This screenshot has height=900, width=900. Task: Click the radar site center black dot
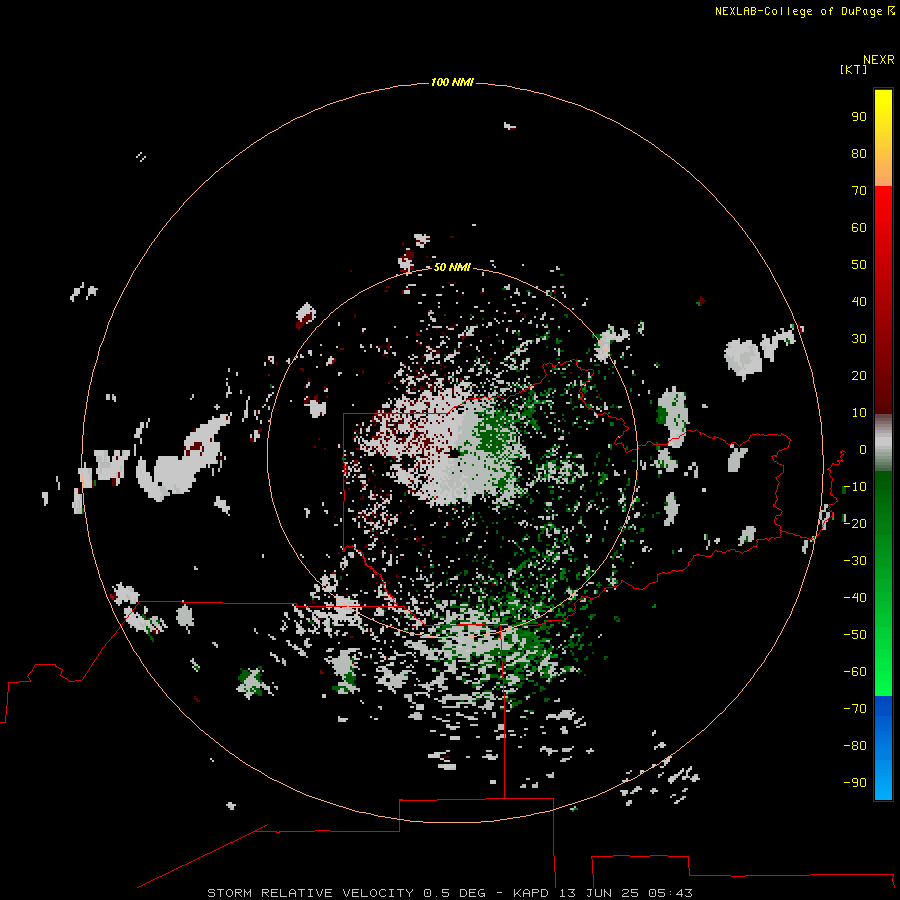pos(453,453)
